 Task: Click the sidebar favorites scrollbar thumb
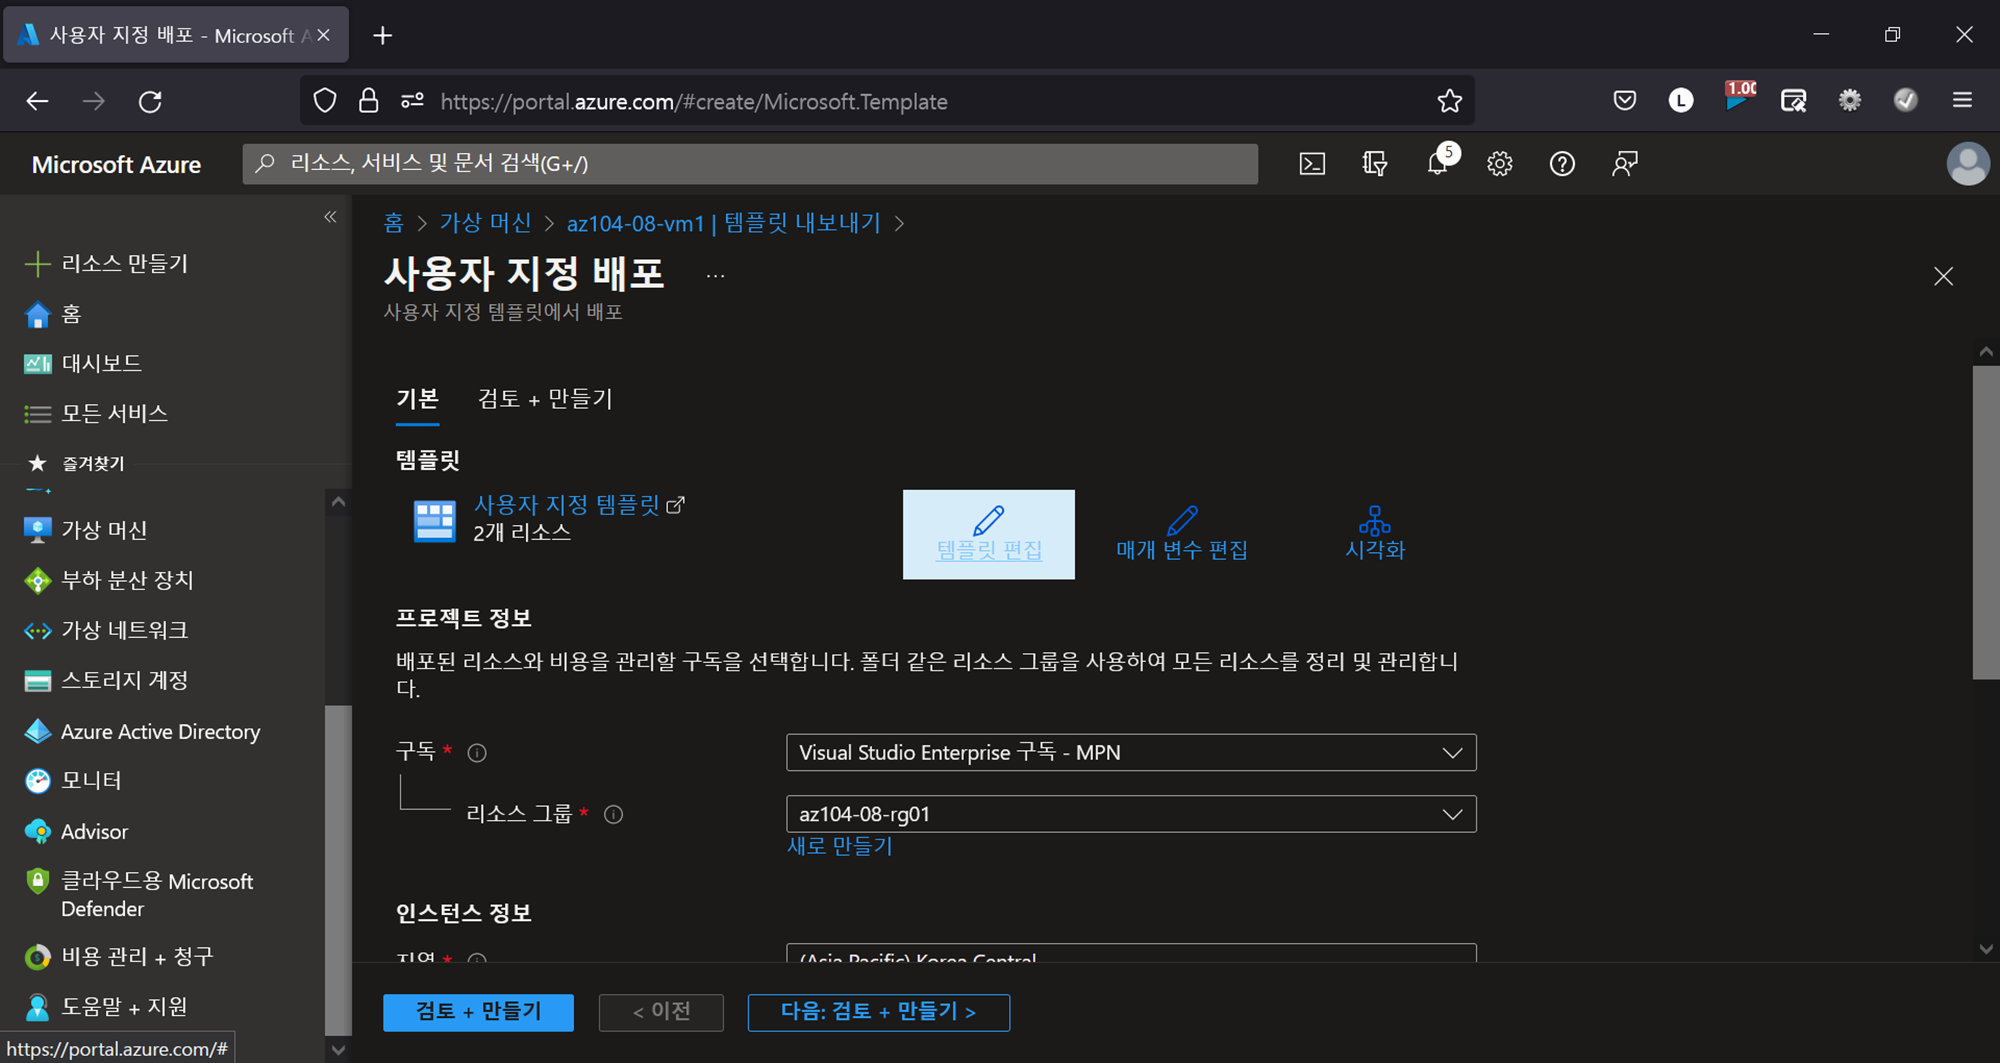pos(338,870)
